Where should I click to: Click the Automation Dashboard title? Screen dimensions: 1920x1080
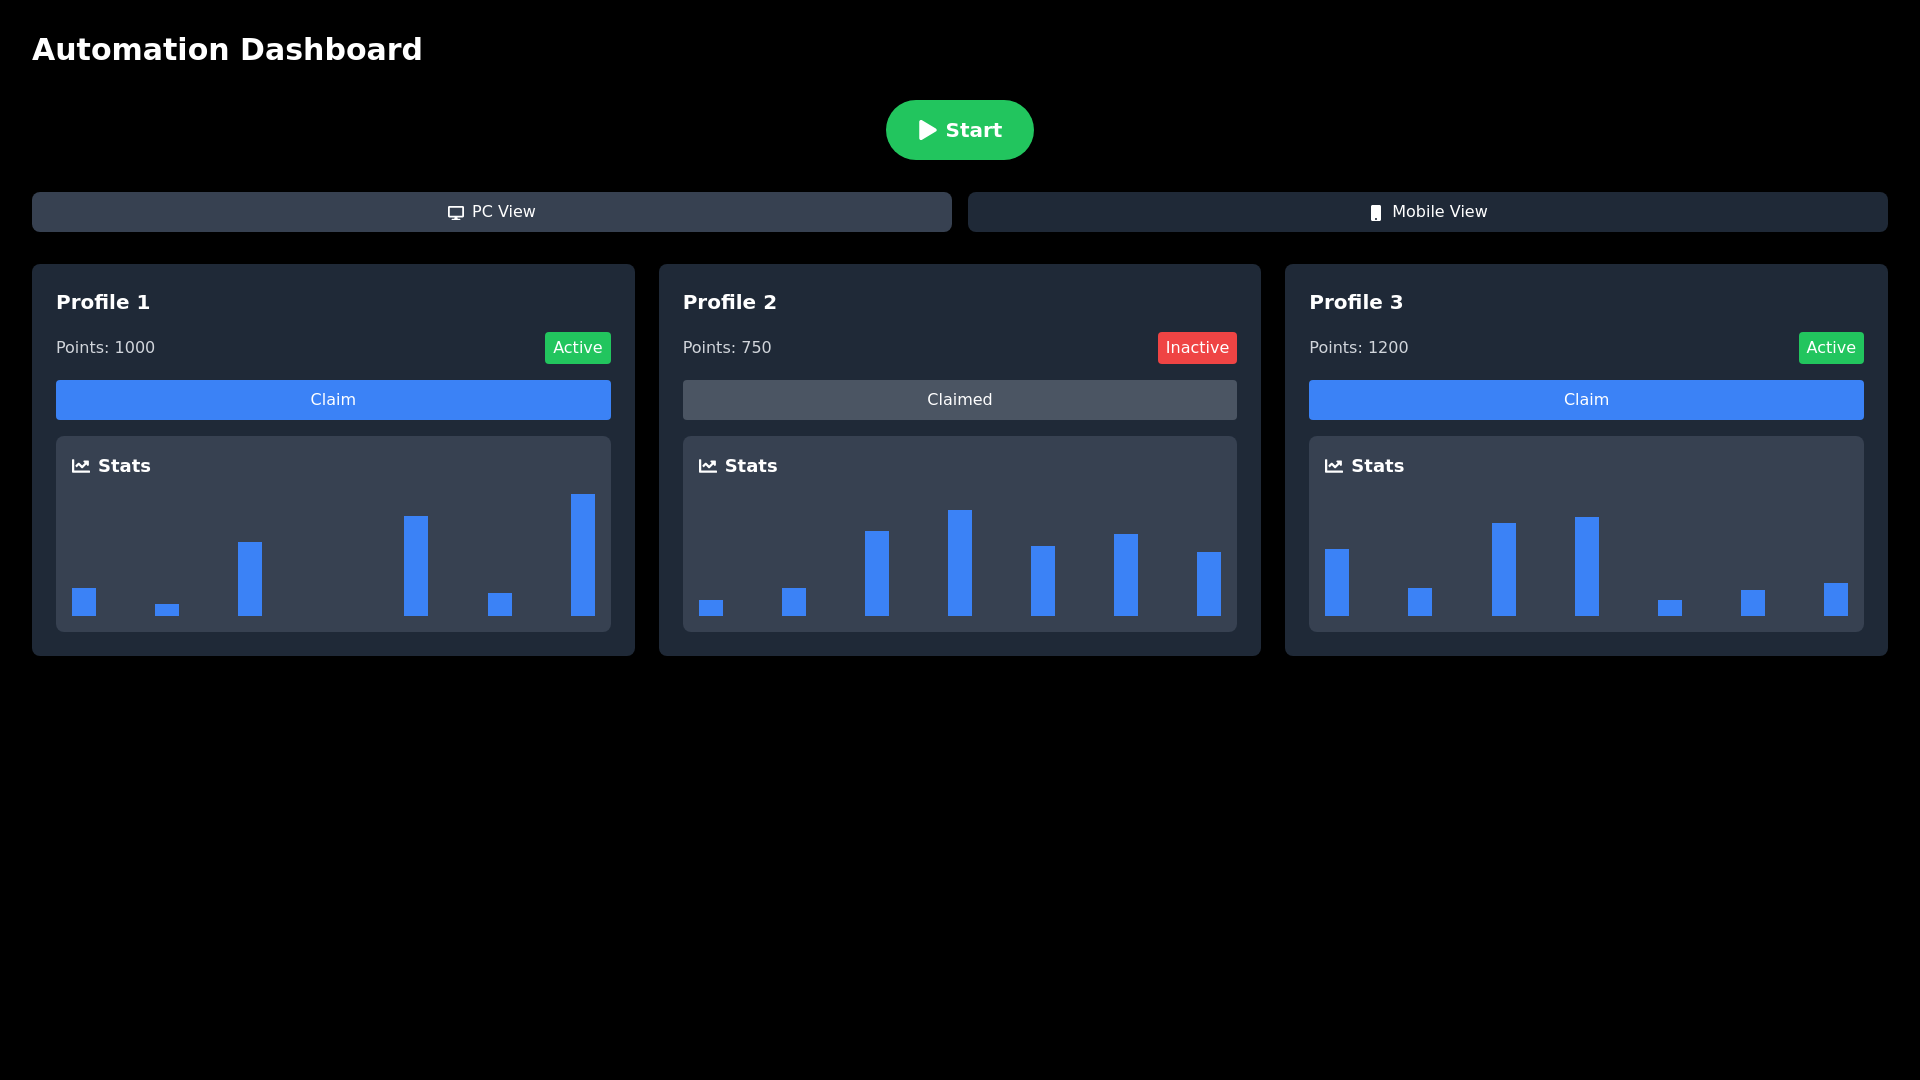pos(228,49)
